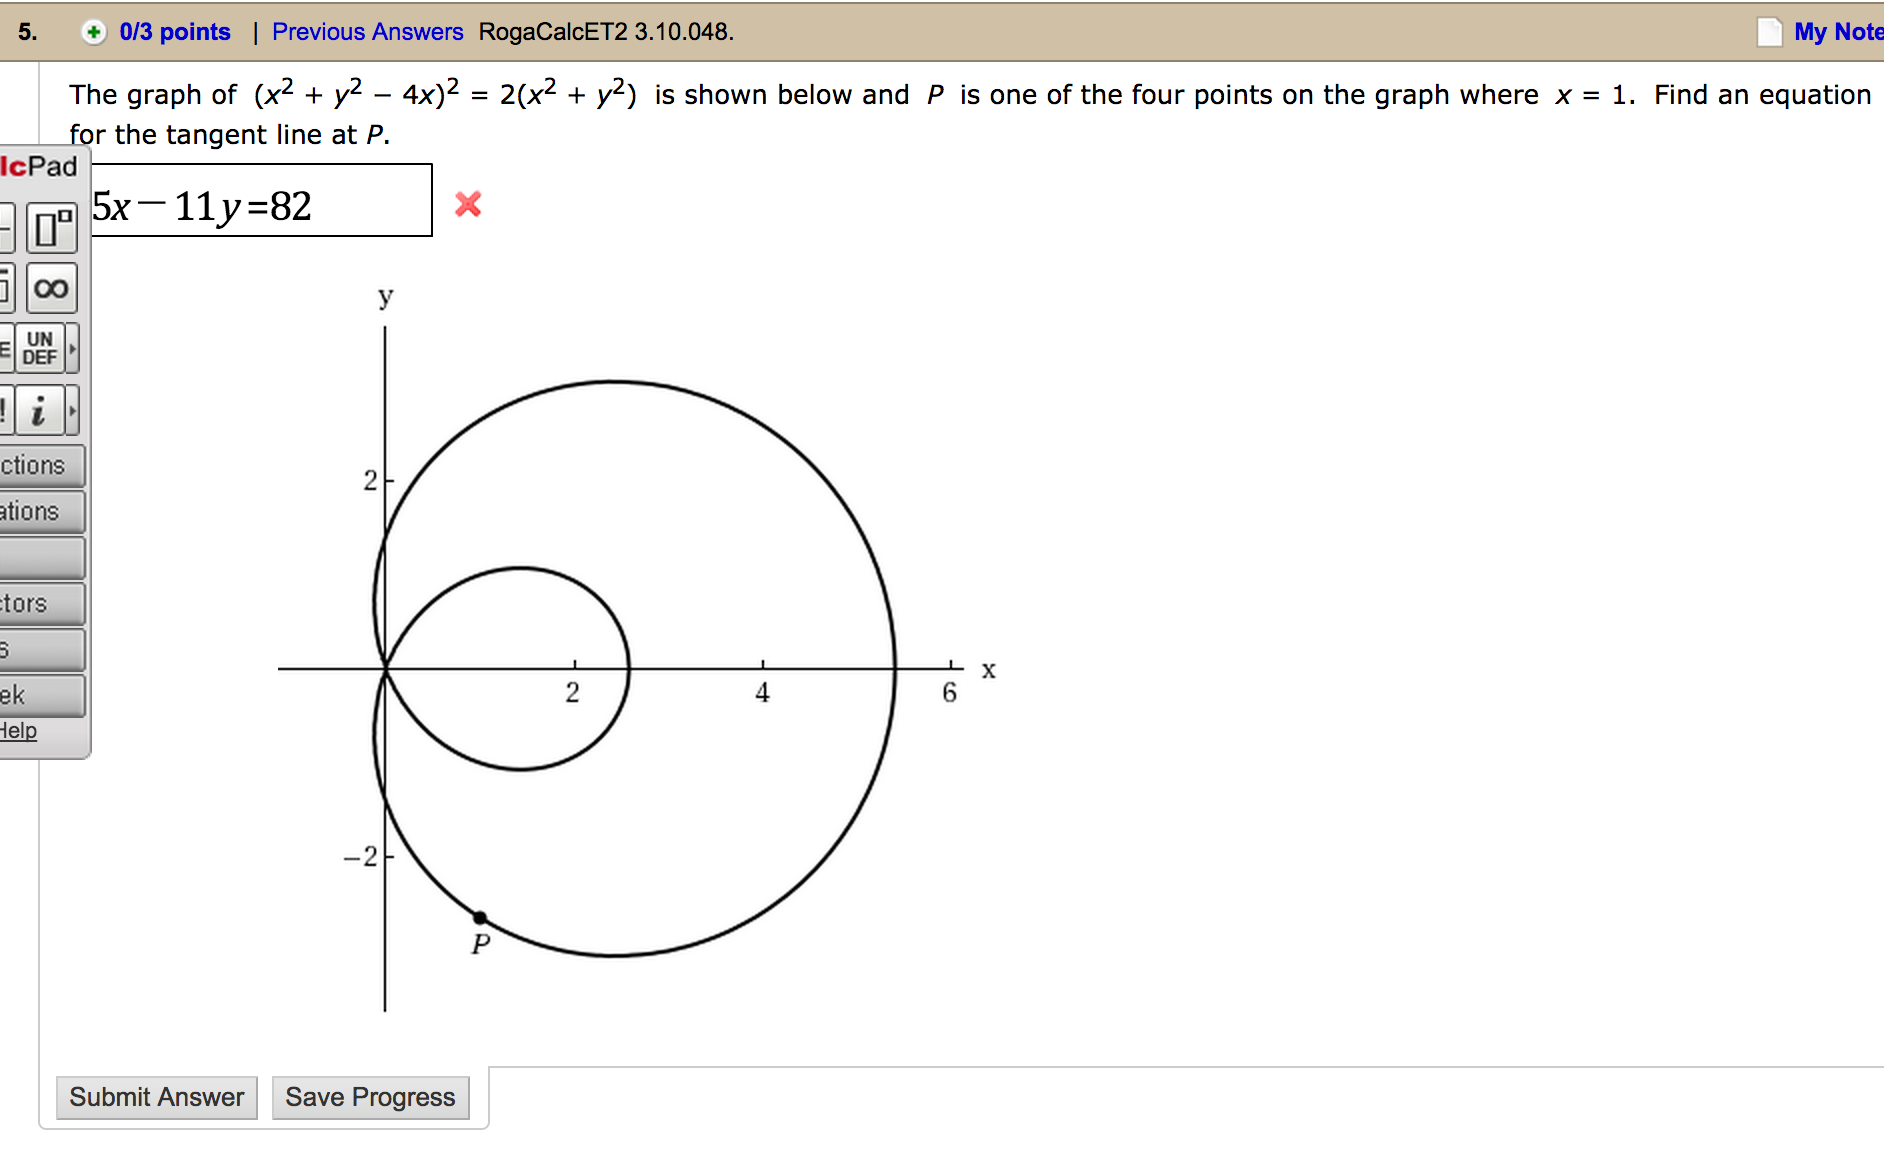
Task: Expand the arrow next to the i button
Action: point(72,410)
